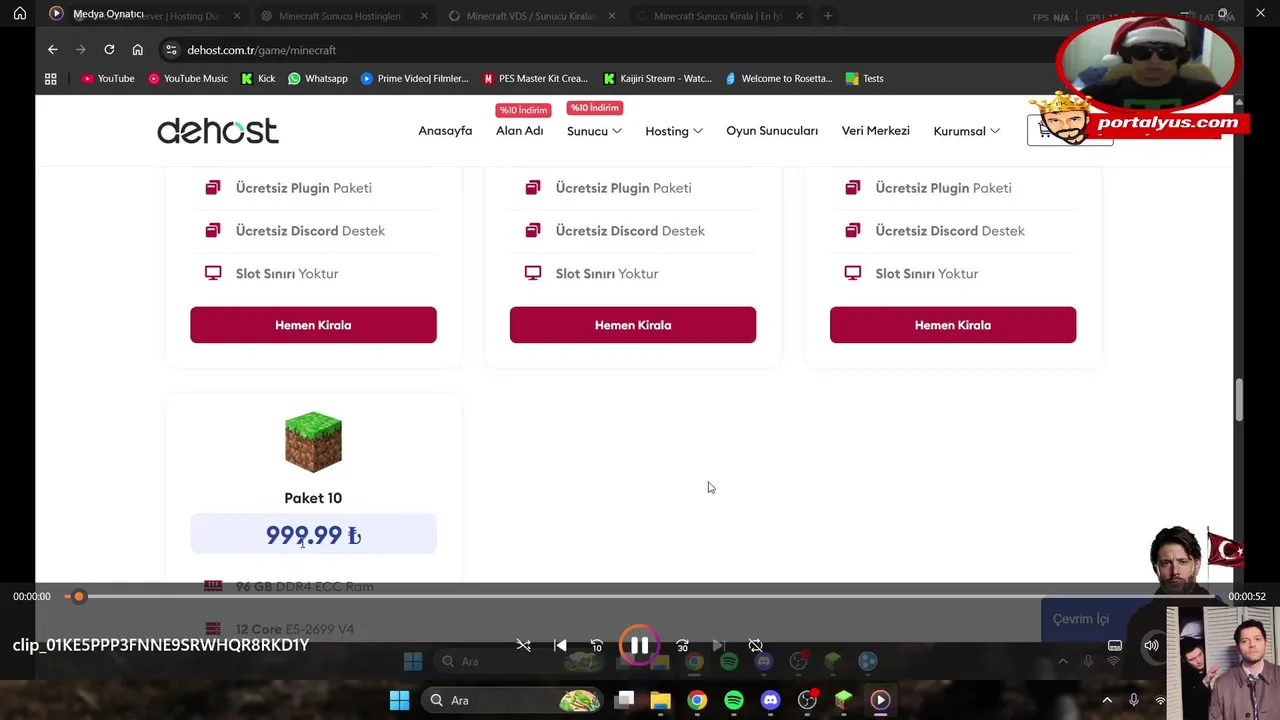Viewport: 1280px width, 720px height.
Task: Open the Prime Video bookmark
Action: point(414,78)
